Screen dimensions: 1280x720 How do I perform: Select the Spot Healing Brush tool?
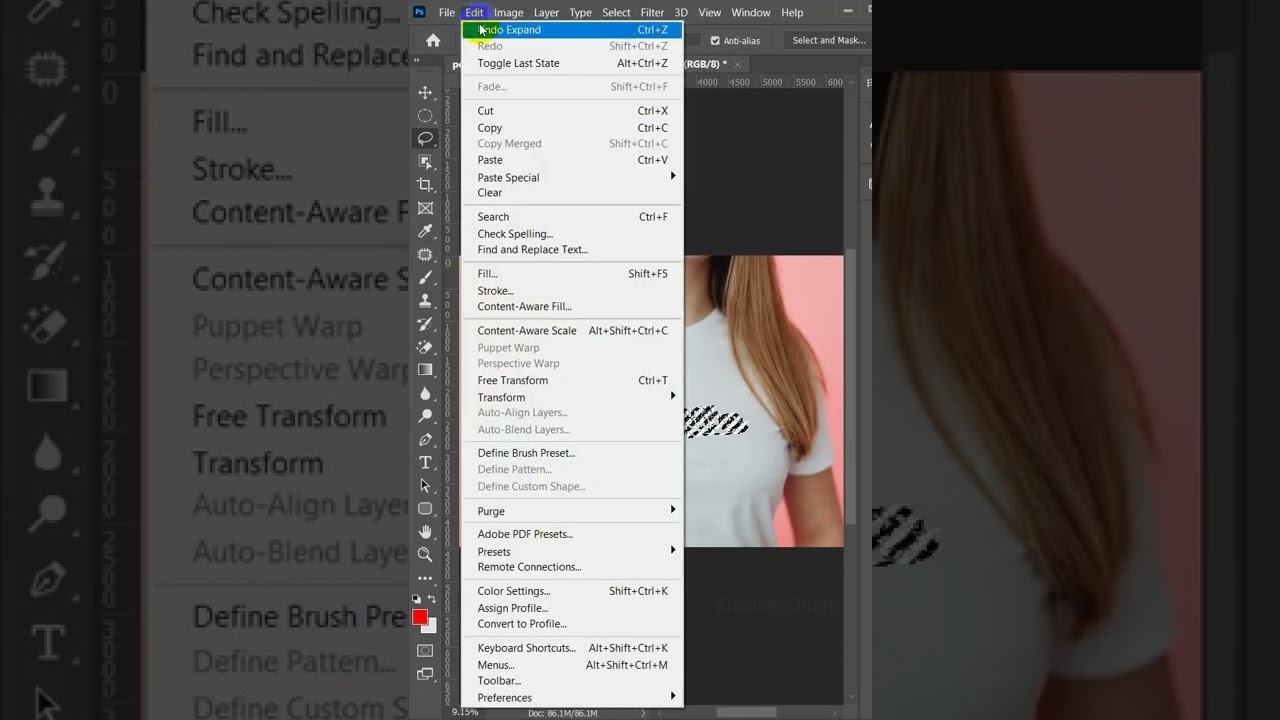[425, 254]
